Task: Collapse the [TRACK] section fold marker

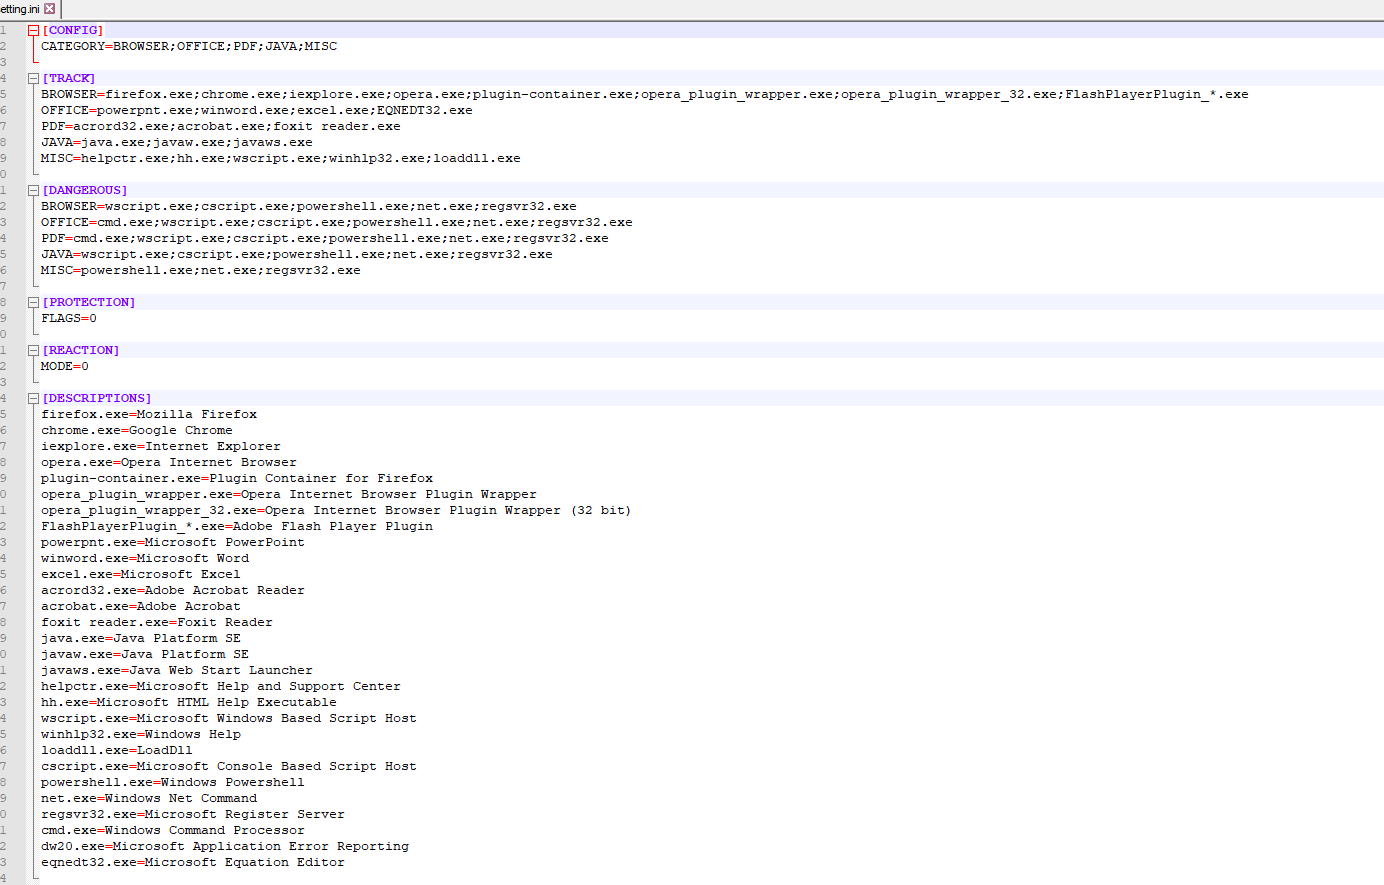Action: pyautogui.click(x=33, y=78)
